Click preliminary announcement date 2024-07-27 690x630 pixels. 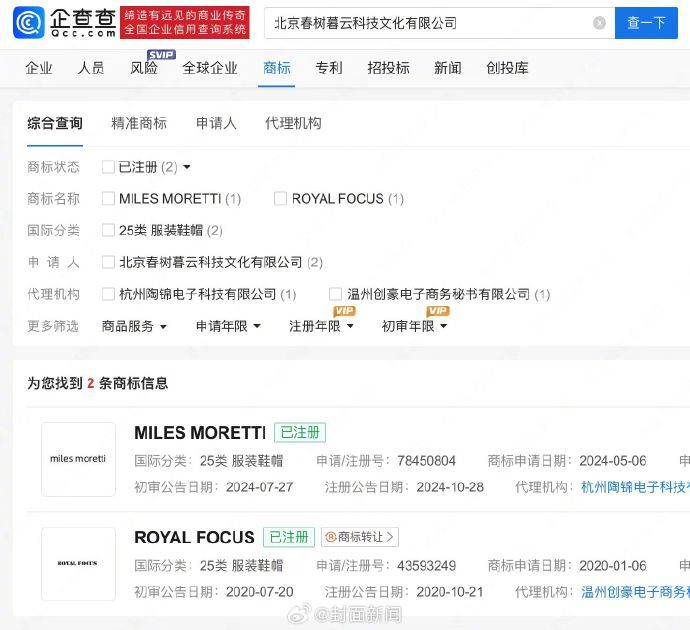tap(259, 487)
